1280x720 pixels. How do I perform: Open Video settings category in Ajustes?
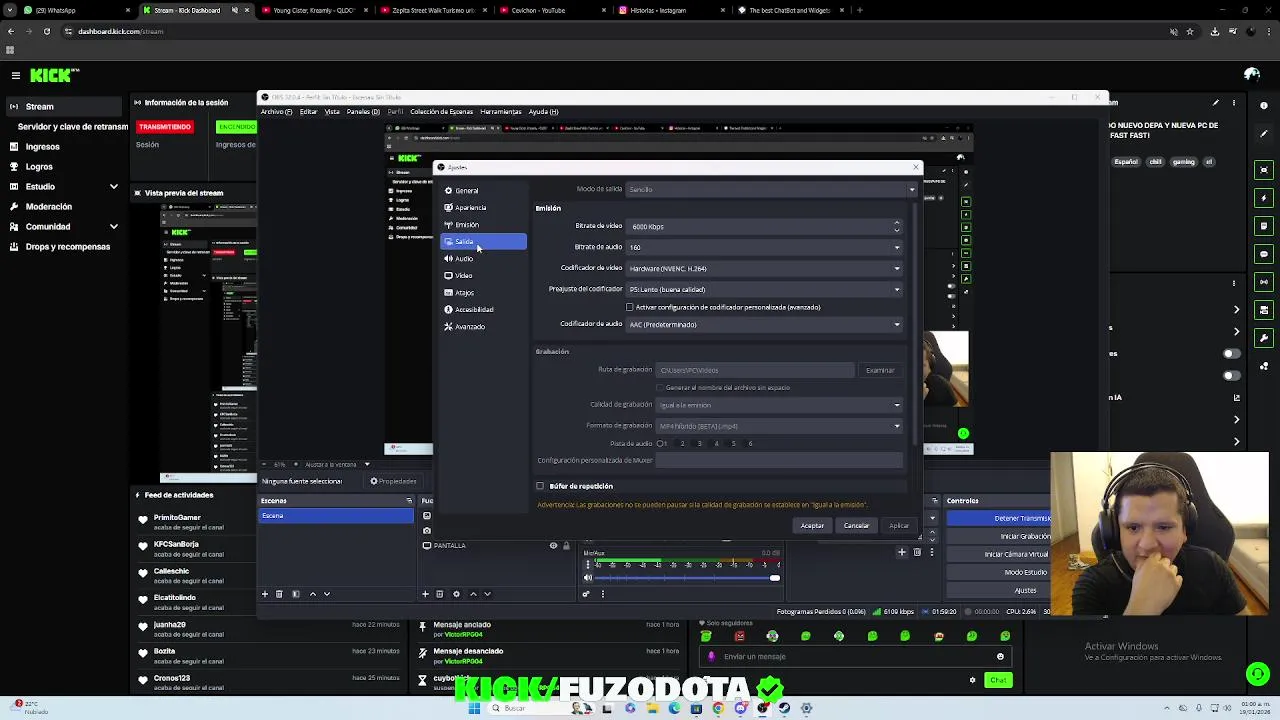pos(484,275)
